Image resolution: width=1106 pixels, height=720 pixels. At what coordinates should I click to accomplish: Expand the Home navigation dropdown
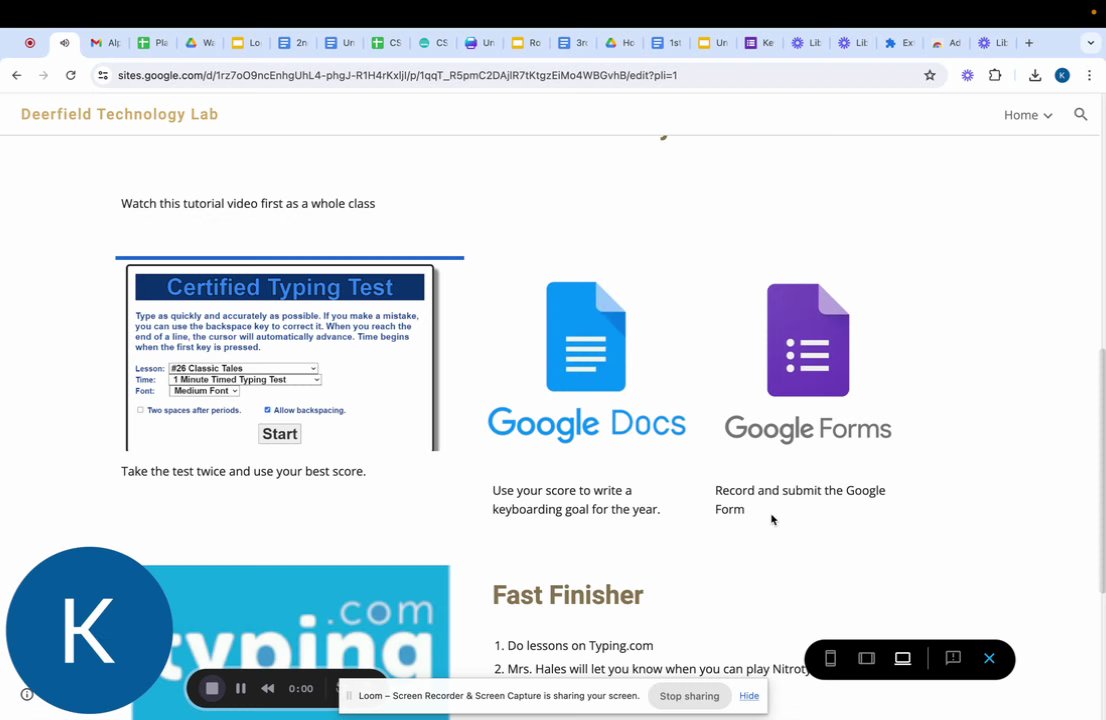tap(1028, 115)
